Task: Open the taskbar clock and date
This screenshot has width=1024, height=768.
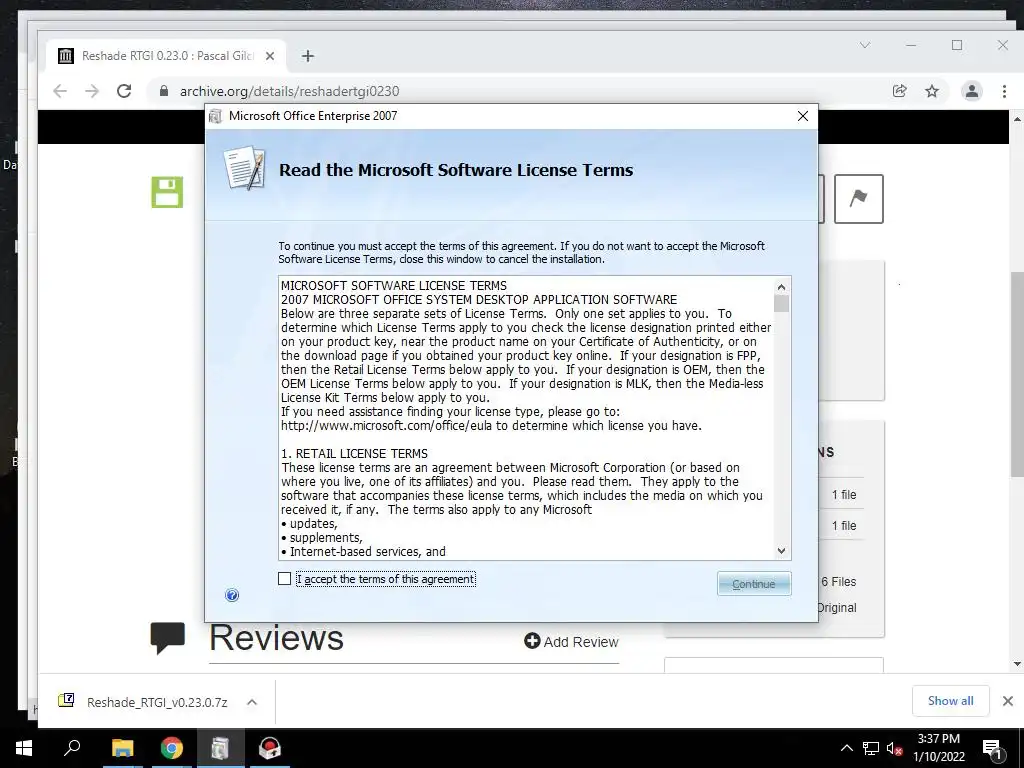Action: coord(938,748)
